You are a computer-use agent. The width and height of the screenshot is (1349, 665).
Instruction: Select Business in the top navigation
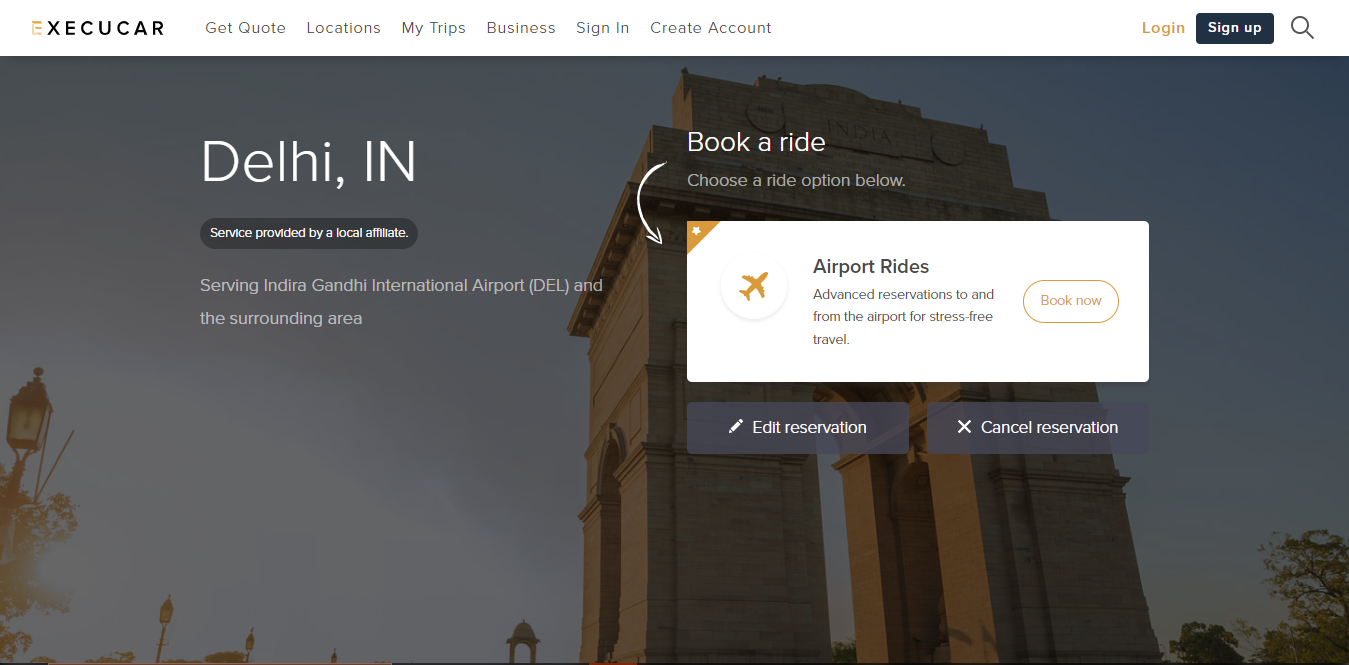[521, 28]
